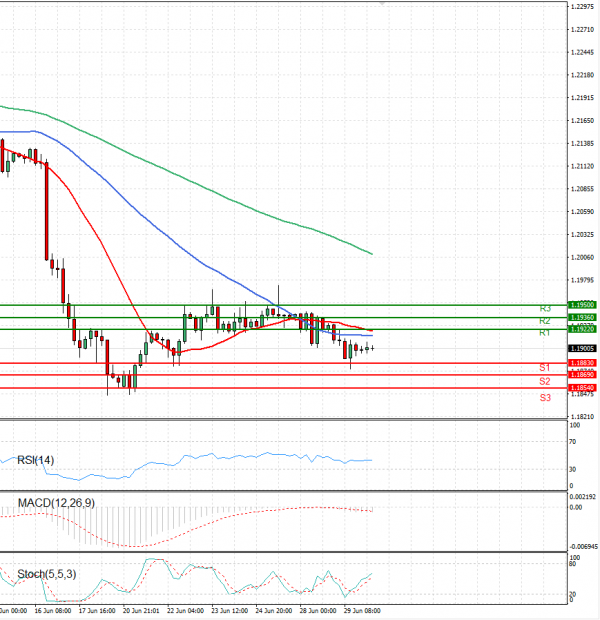
Task: Click the 1.18690 support price tag
Action: coord(582,374)
